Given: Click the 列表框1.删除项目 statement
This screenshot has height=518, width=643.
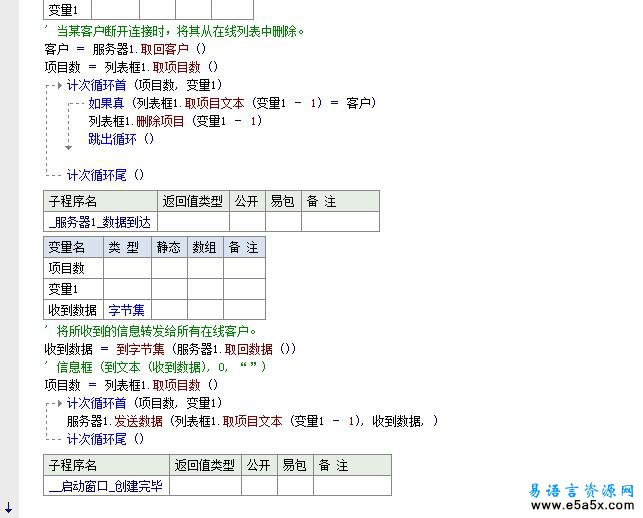Looking at the screenshot, I should pyautogui.click(x=175, y=121).
